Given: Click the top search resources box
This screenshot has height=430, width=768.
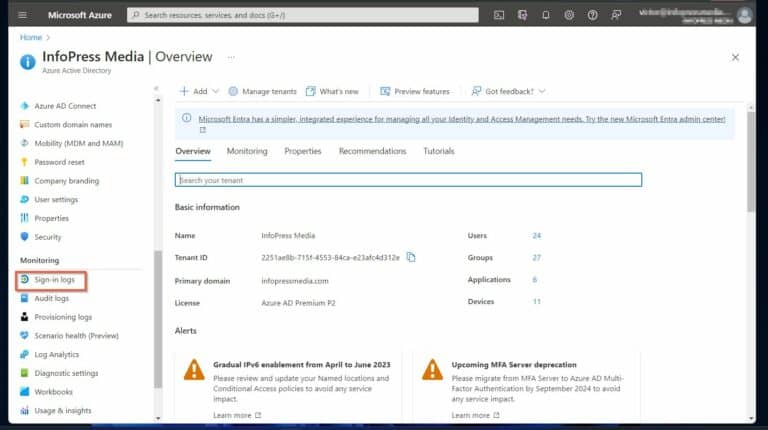Looking at the screenshot, I should [x=303, y=15].
